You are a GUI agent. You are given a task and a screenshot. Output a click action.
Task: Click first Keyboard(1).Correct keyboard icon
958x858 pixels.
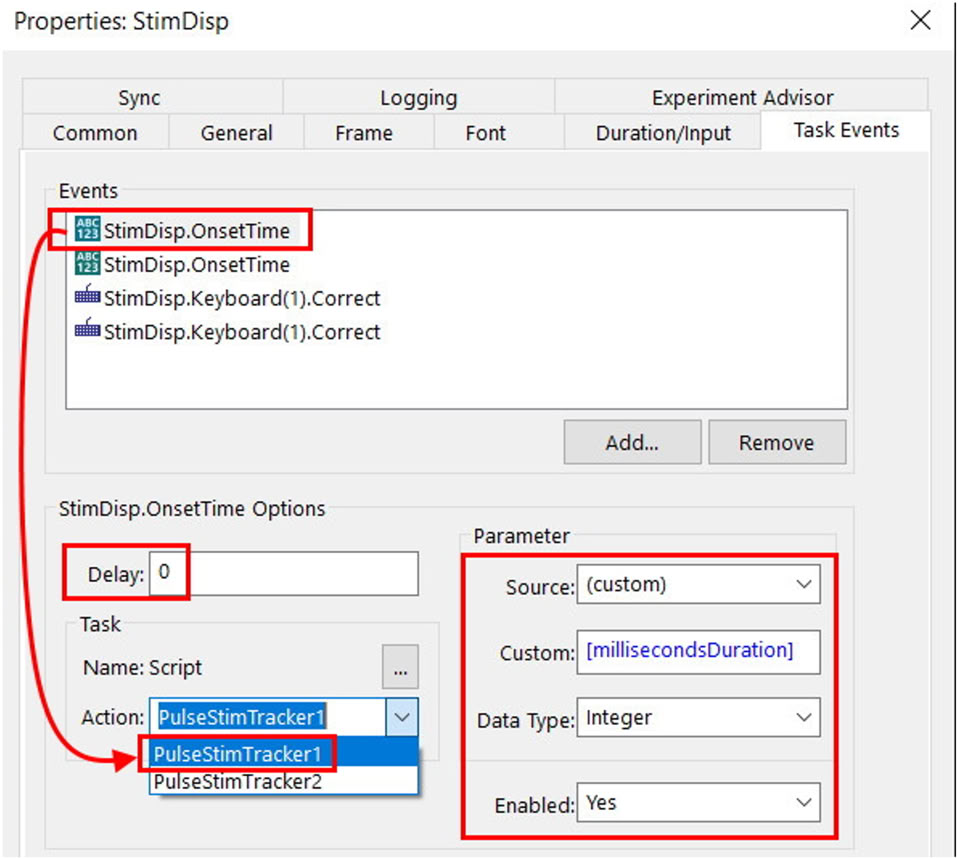[88, 298]
